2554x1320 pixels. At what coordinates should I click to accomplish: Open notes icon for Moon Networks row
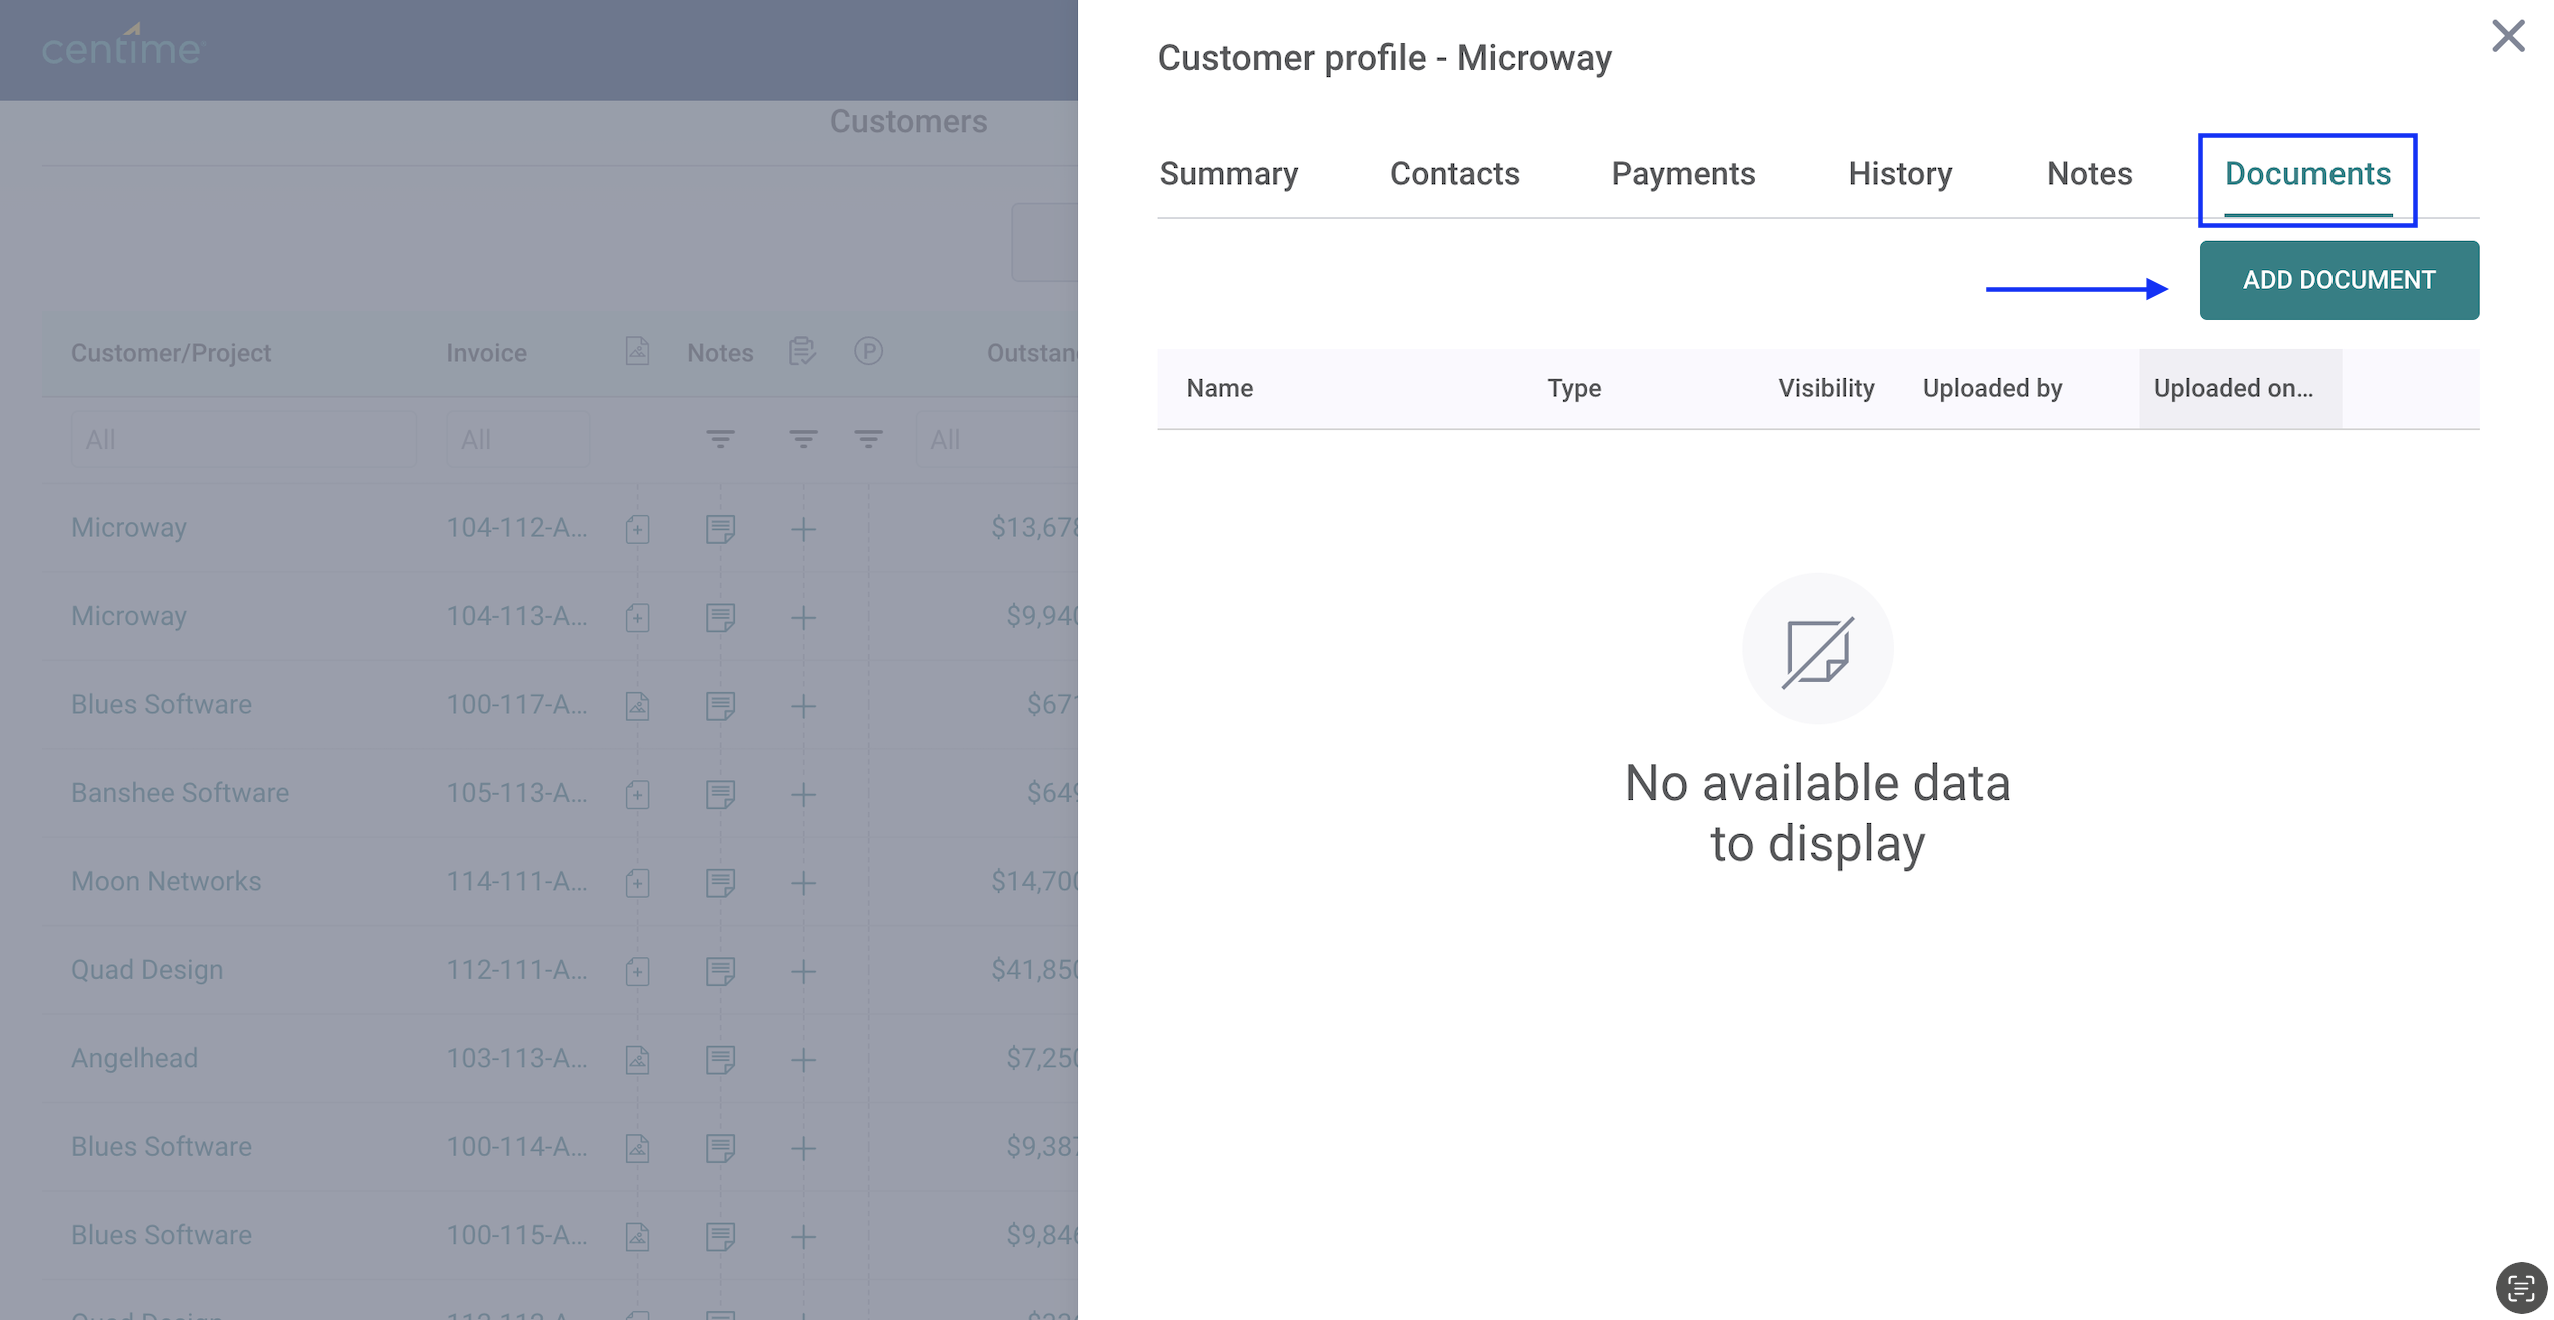[719, 882]
